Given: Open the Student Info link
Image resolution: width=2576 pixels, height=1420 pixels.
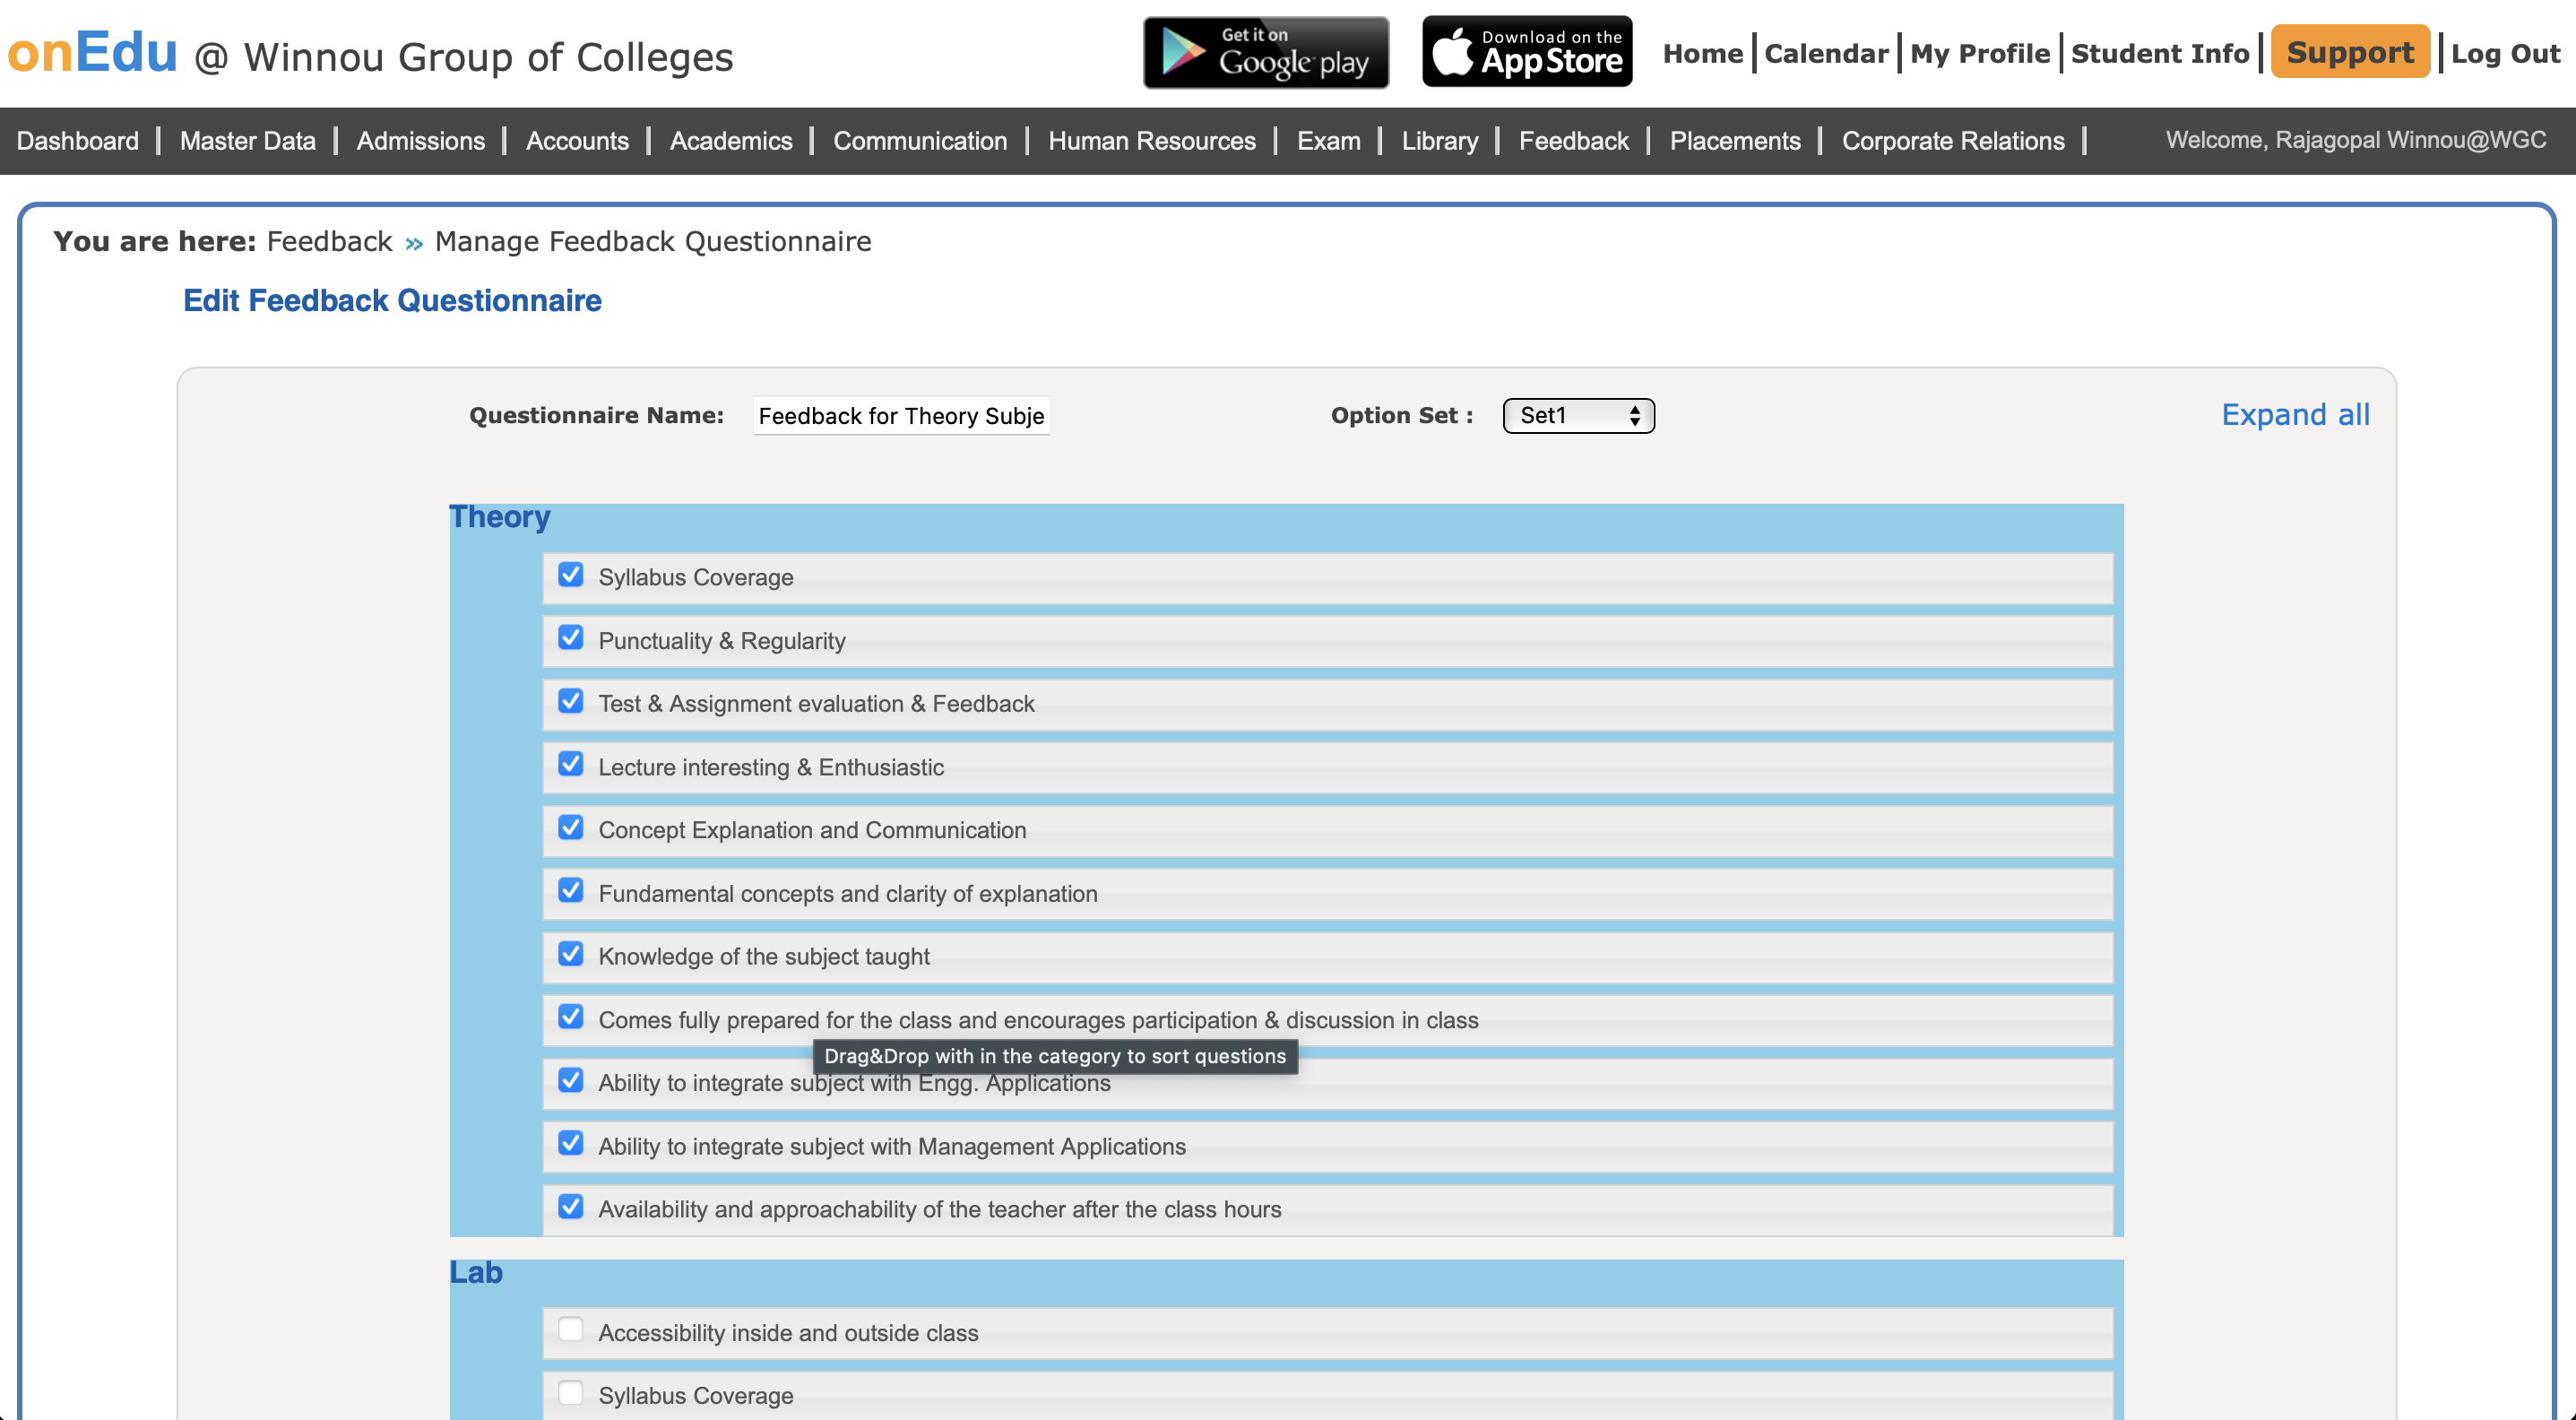Looking at the screenshot, I should [x=2159, y=54].
